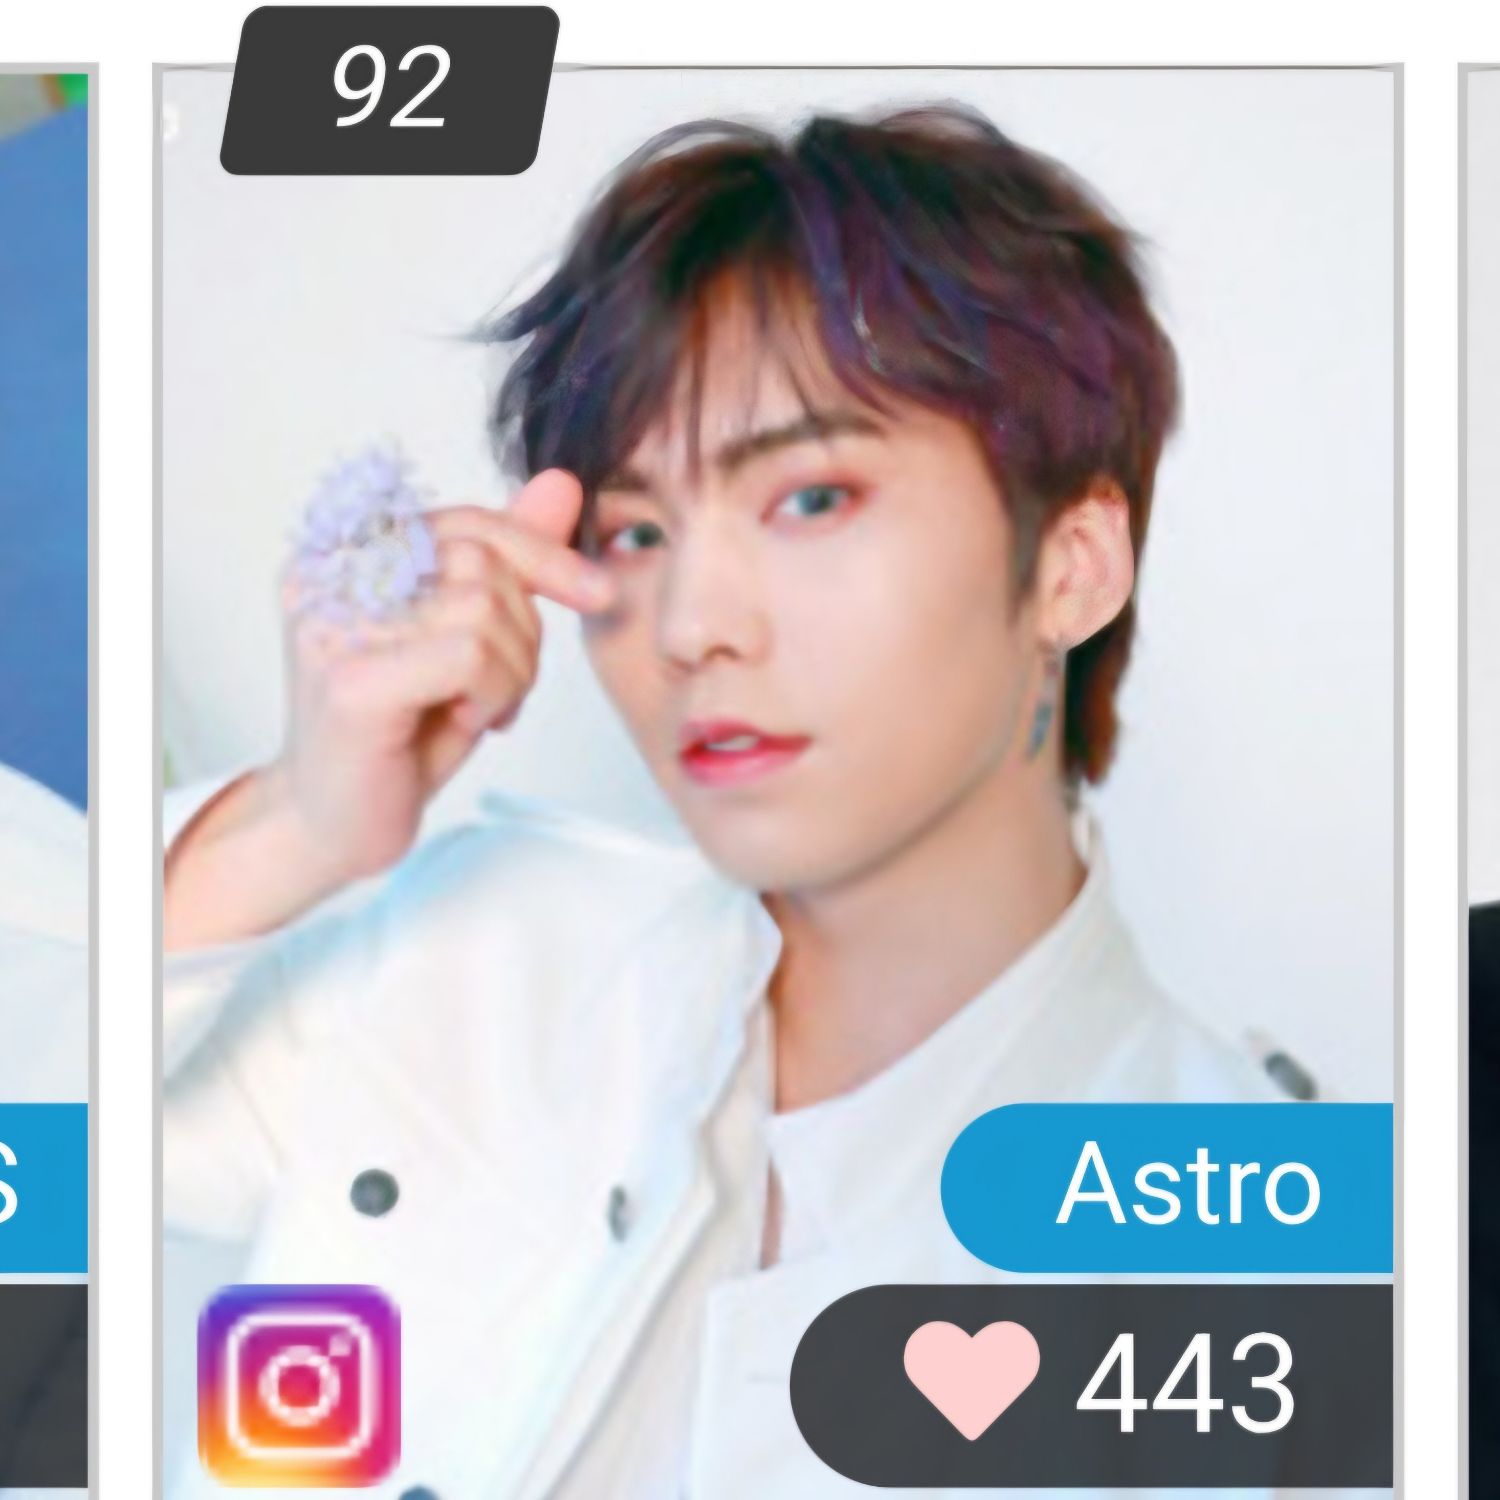Image resolution: width=1500 pixels, height=1500 pixels.
Task: Select the Astro group tag
Action: (x=1167, y=1187)
